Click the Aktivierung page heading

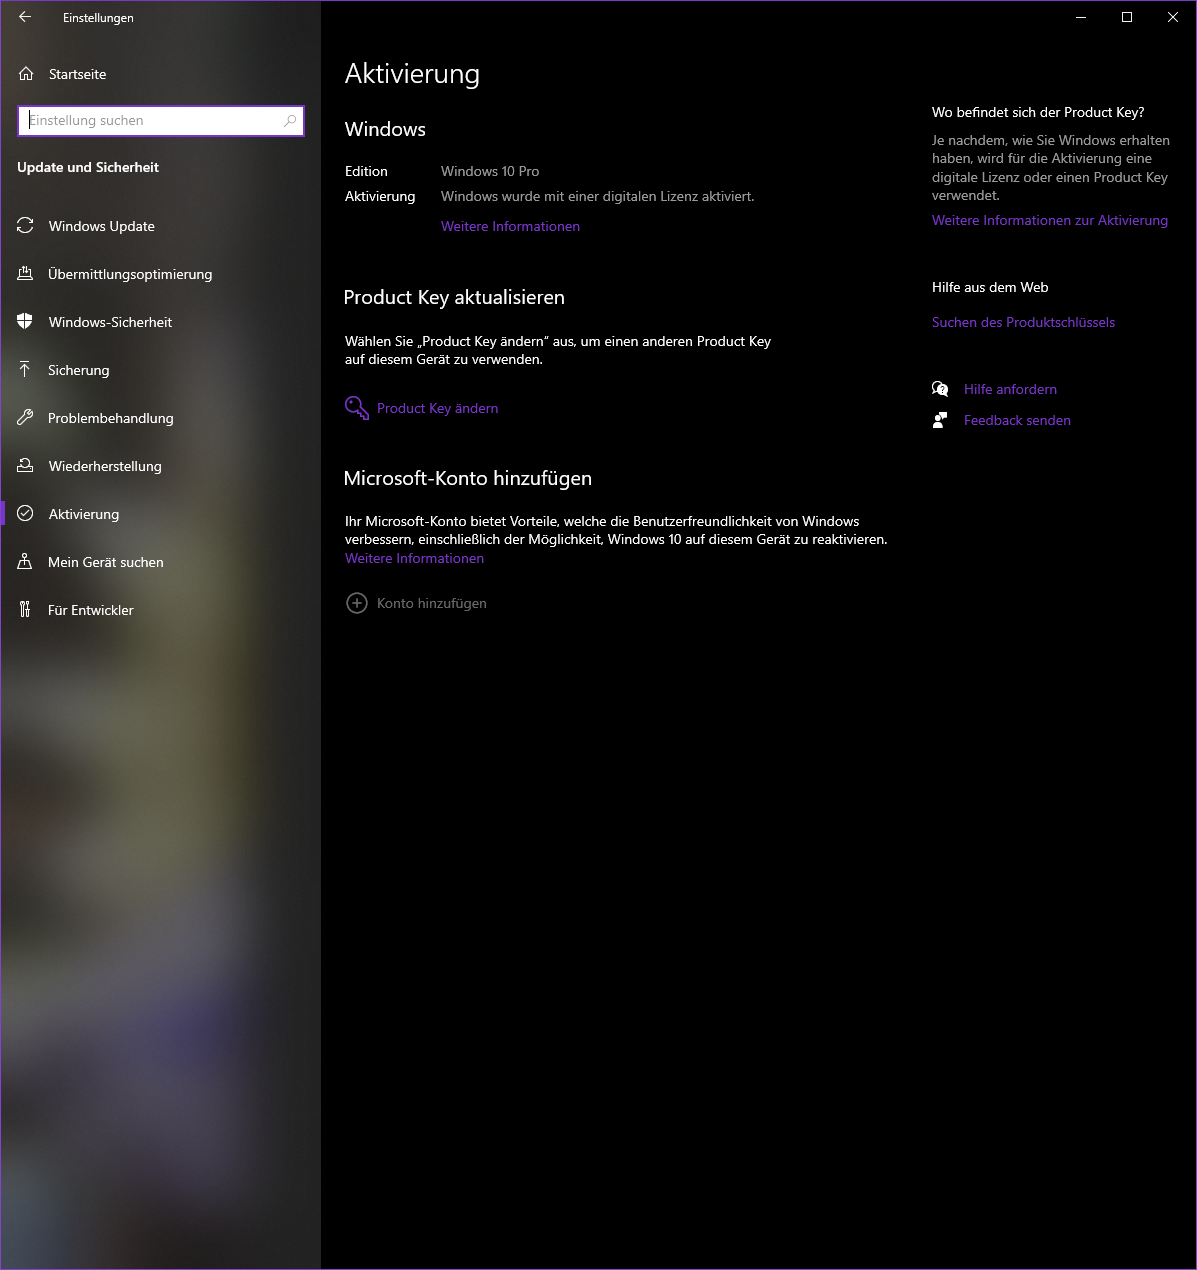412,74
